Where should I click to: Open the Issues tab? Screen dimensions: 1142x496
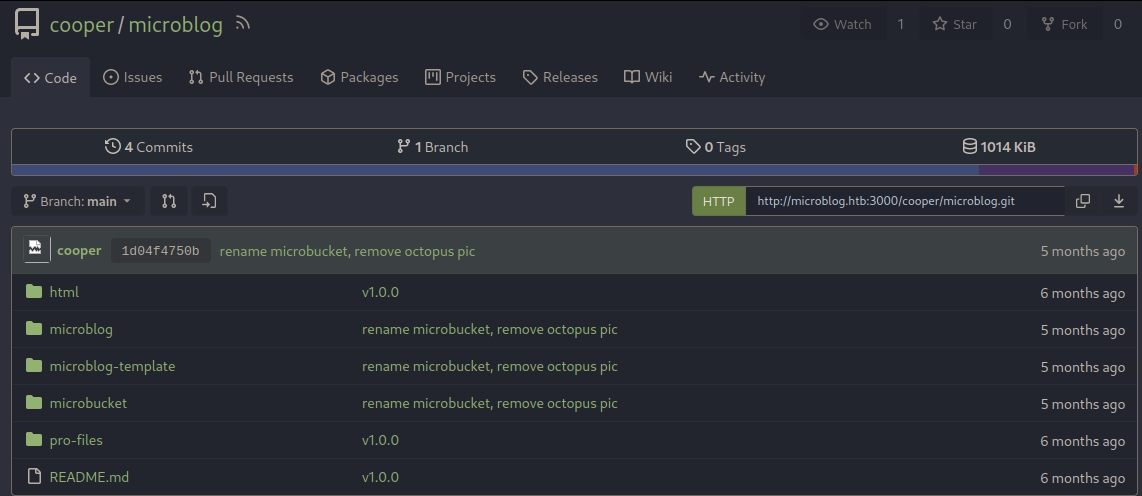coord(132,77)
